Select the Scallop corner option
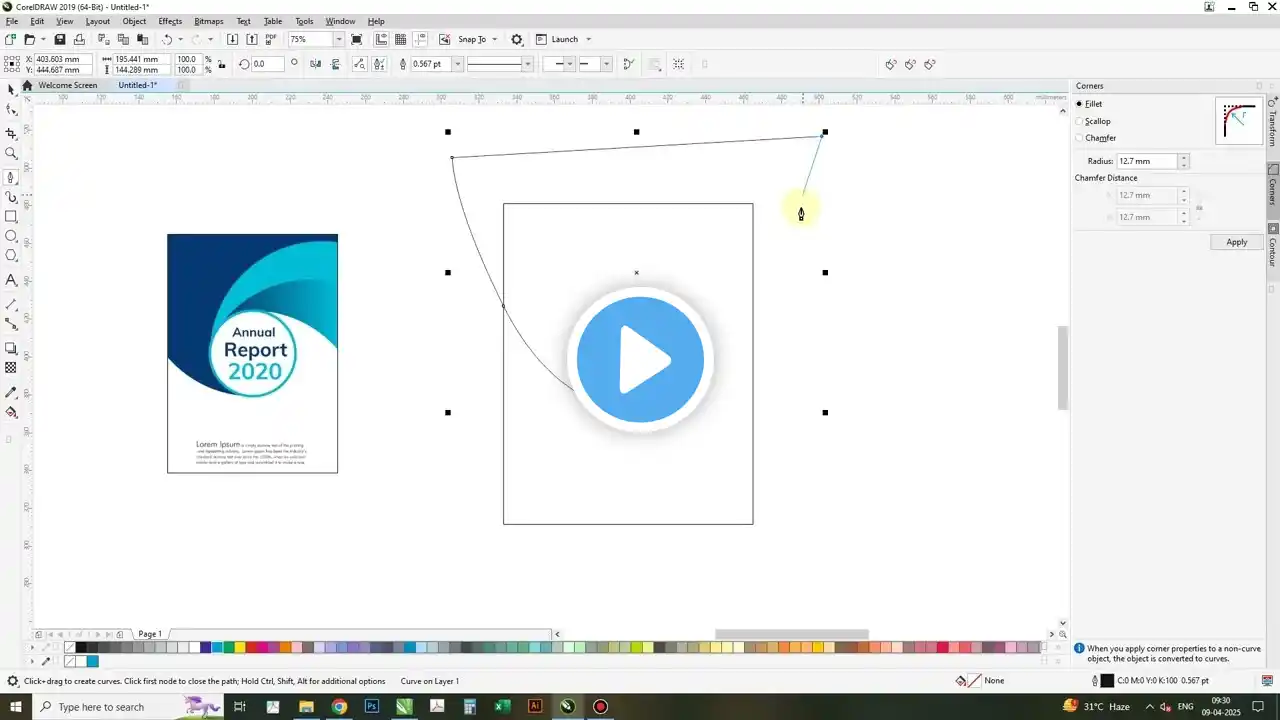The image size is (1280, 720). (1093, 121)
